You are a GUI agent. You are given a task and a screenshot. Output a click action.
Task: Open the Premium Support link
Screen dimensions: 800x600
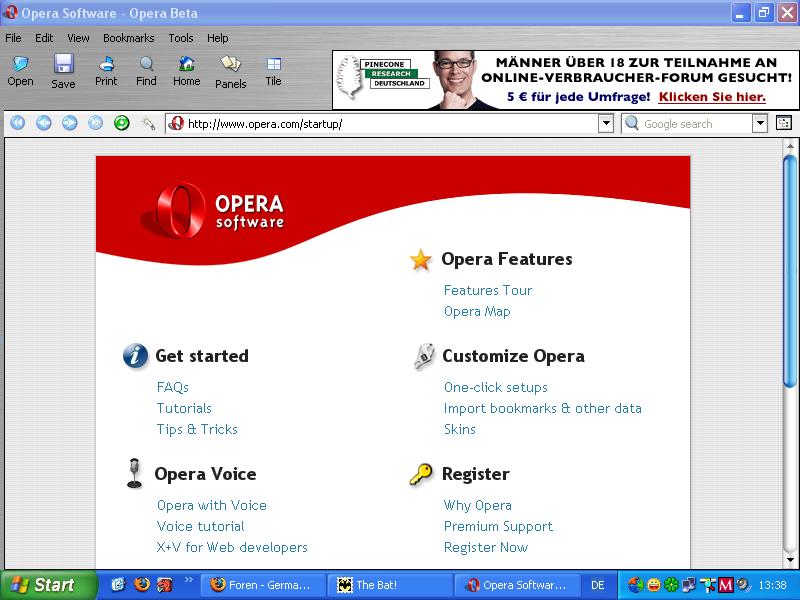click(498, 526)
